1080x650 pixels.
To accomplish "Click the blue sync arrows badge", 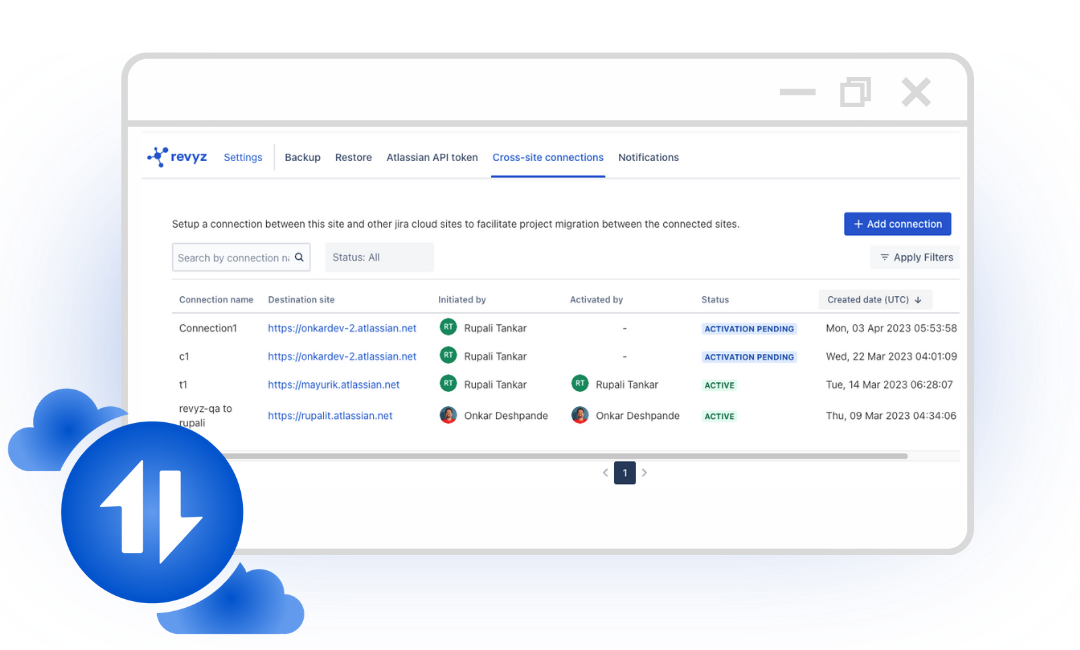I will pos(152,512).
